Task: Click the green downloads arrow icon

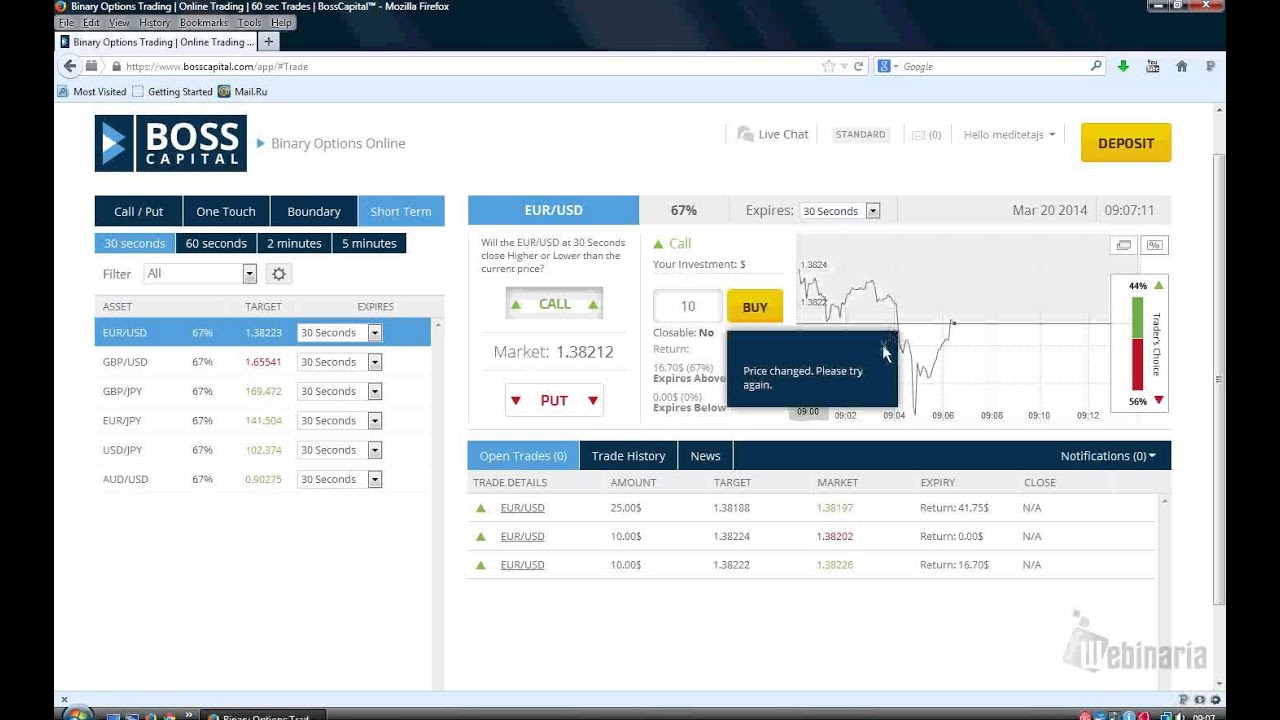Action: pos(1123,66)
